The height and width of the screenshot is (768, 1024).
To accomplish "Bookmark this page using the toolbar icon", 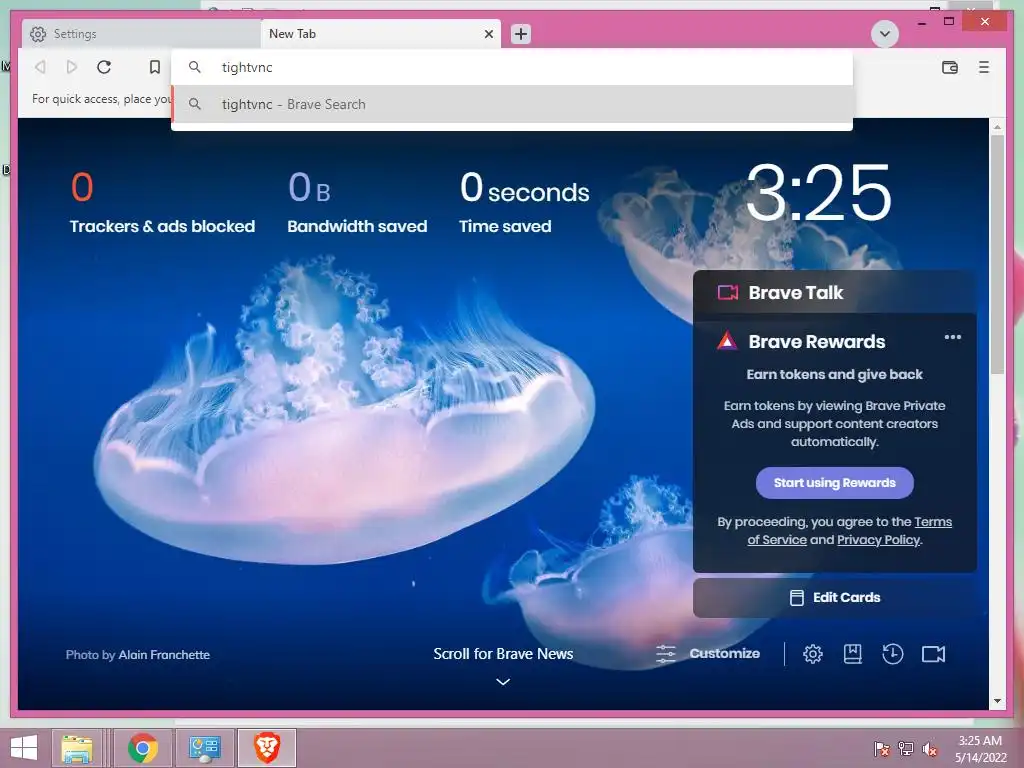I will [x=155, y=67].
